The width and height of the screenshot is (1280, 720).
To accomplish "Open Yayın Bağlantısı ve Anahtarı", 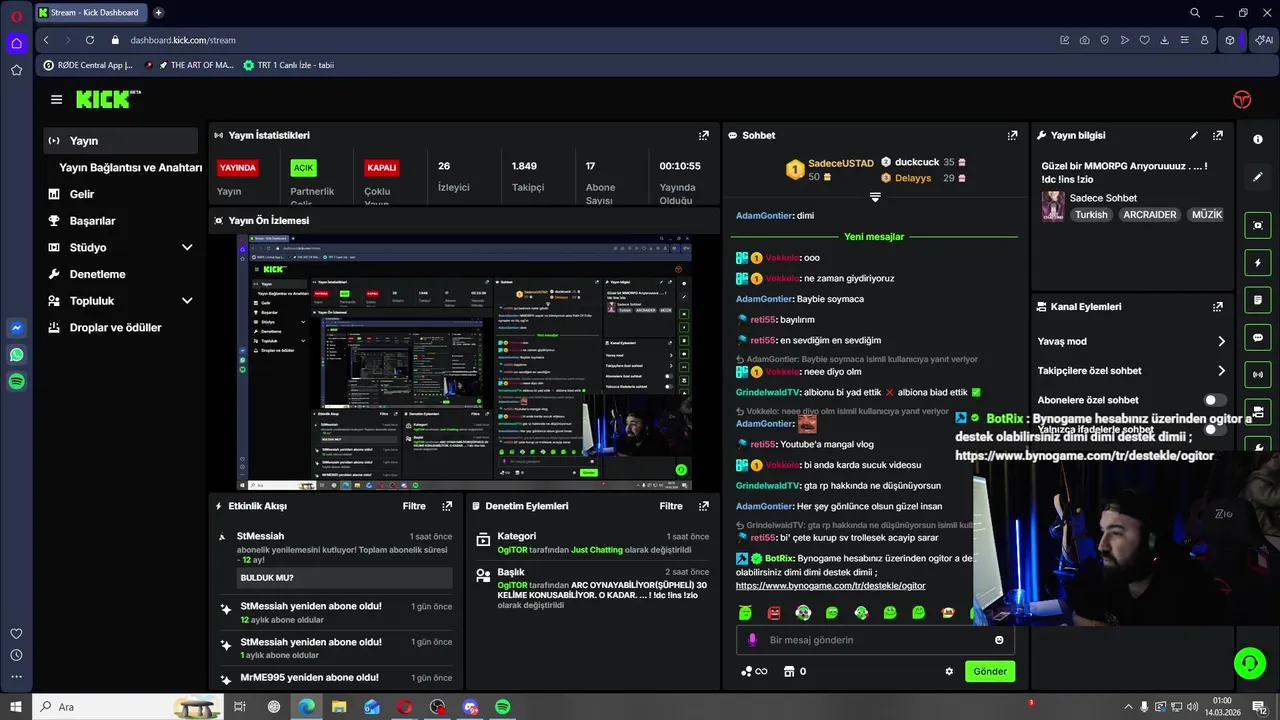I will [130, 167].
